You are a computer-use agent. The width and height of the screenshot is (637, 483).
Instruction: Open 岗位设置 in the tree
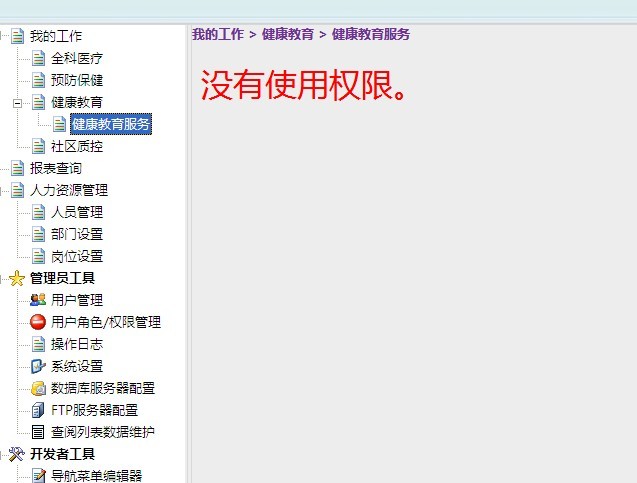click(77, 256)
